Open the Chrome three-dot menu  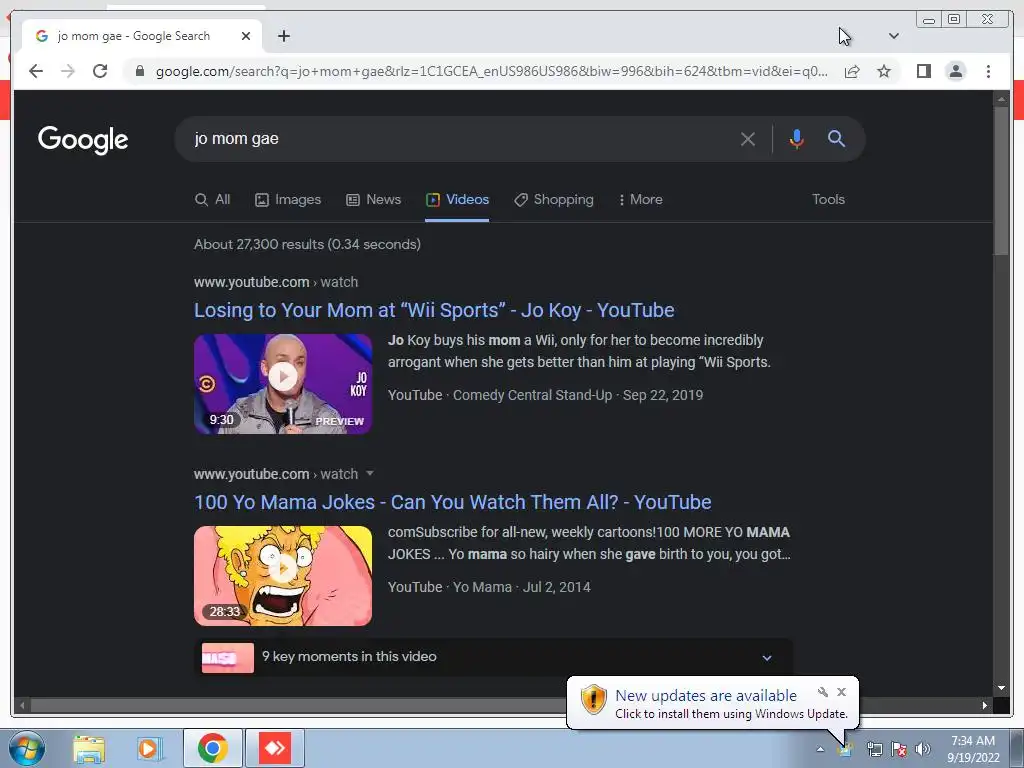point(988,71)
